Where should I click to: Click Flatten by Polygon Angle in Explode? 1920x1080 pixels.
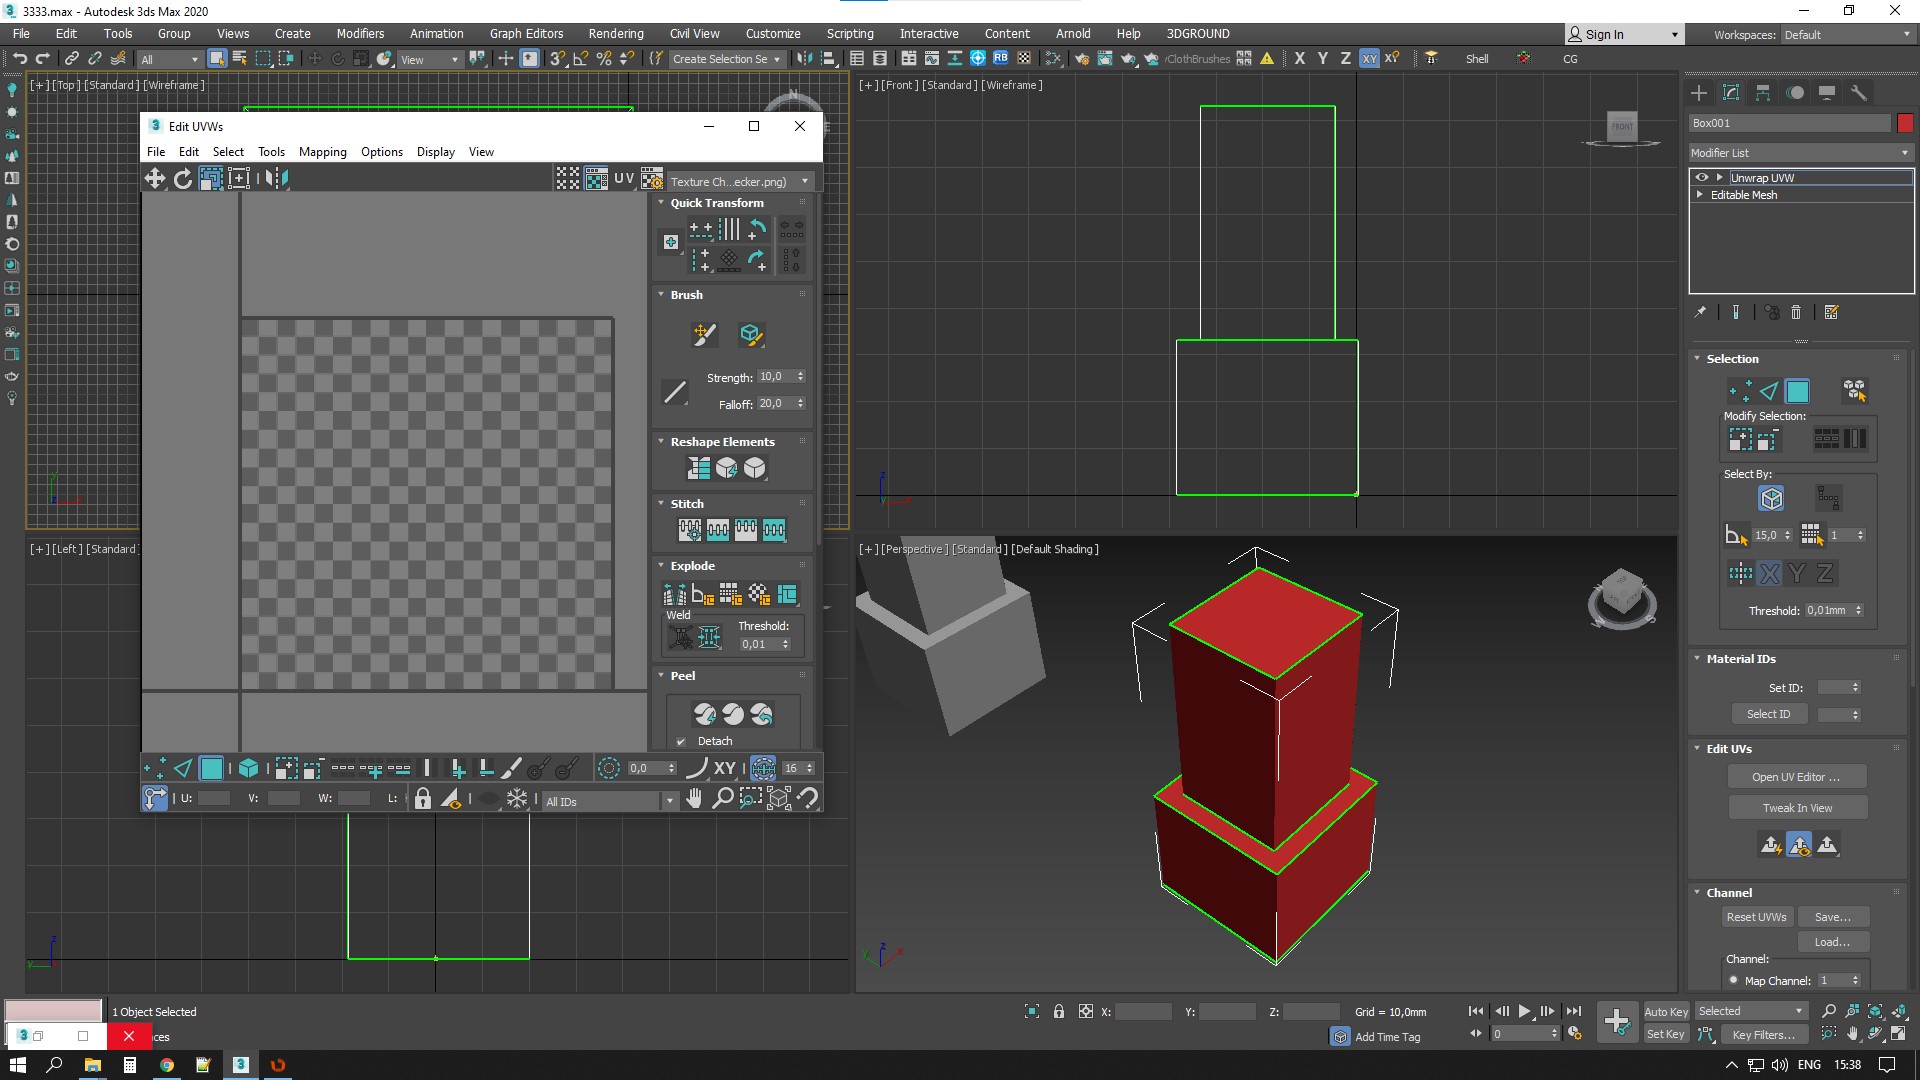[703, 595]
